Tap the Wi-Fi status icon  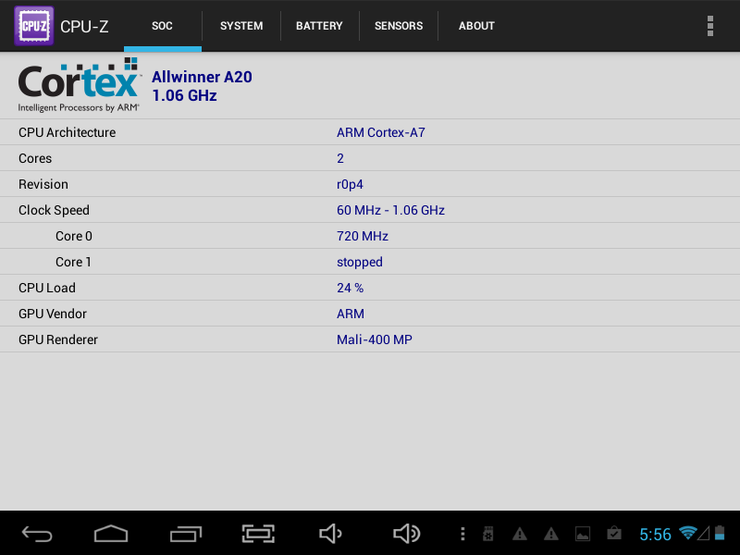[688, 533]
